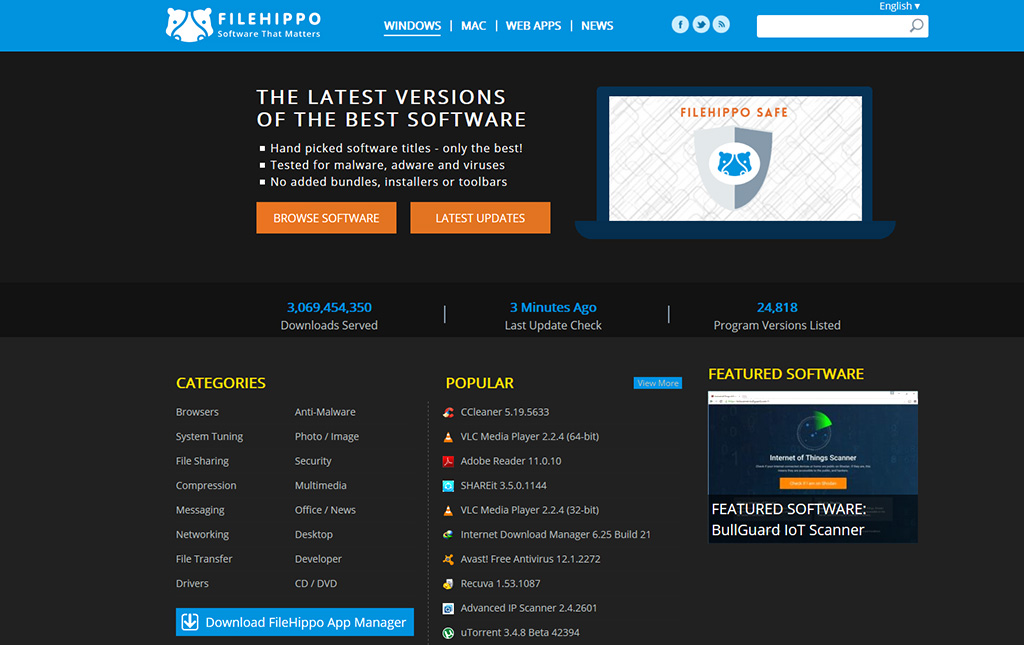Select the WINDOWS tab
This screenshot has width=1024, height=645.
(x=412, y=26)
